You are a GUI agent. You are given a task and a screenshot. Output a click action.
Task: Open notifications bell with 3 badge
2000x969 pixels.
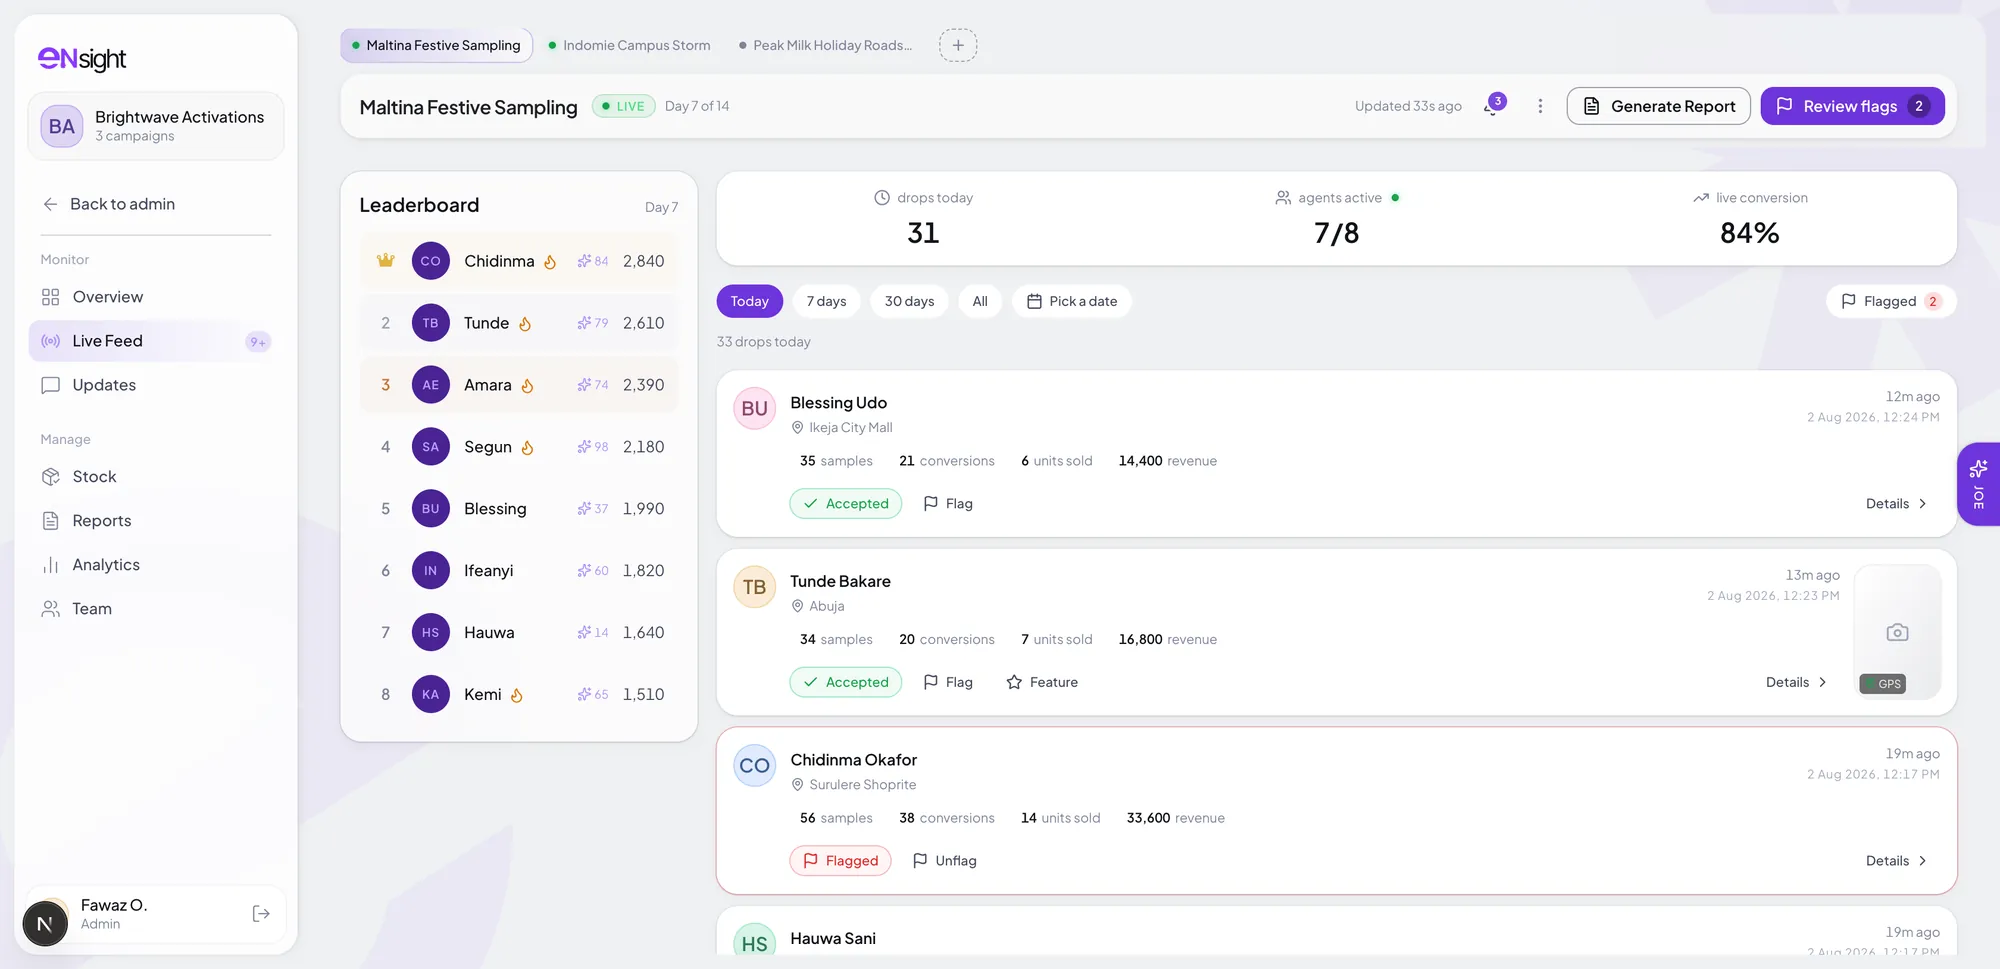click(x=1493, y=106)
